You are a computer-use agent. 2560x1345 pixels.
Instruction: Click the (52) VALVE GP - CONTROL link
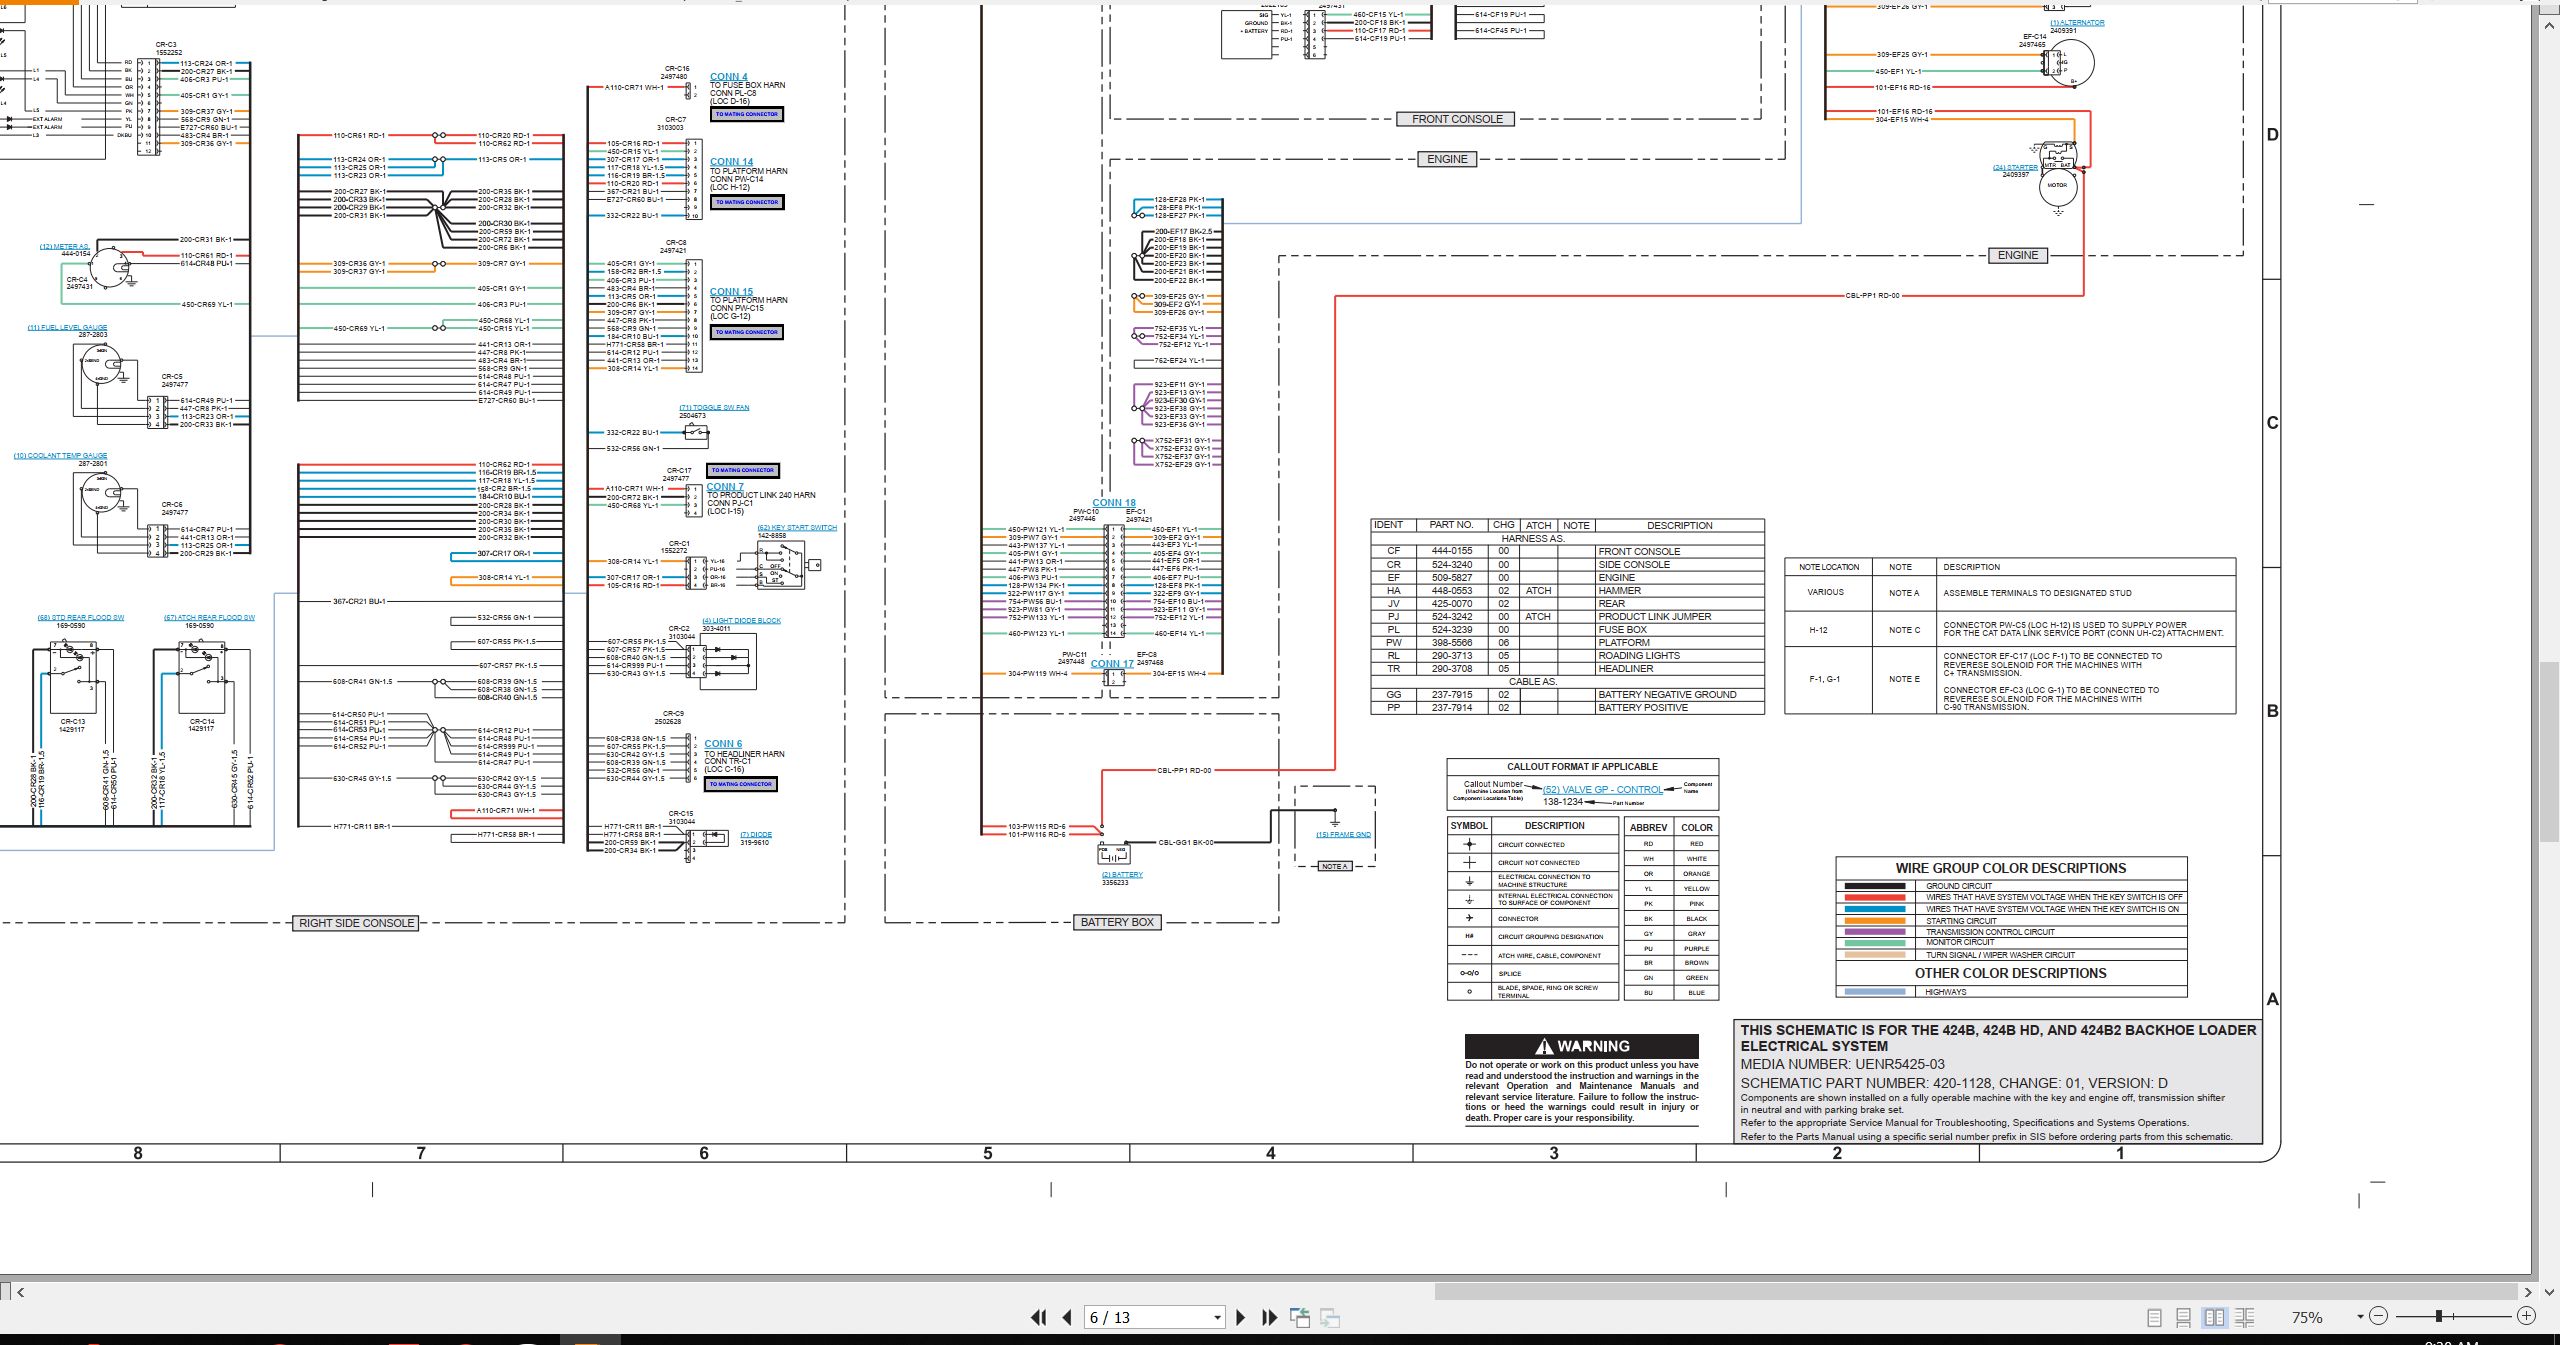pos(1602,790)
